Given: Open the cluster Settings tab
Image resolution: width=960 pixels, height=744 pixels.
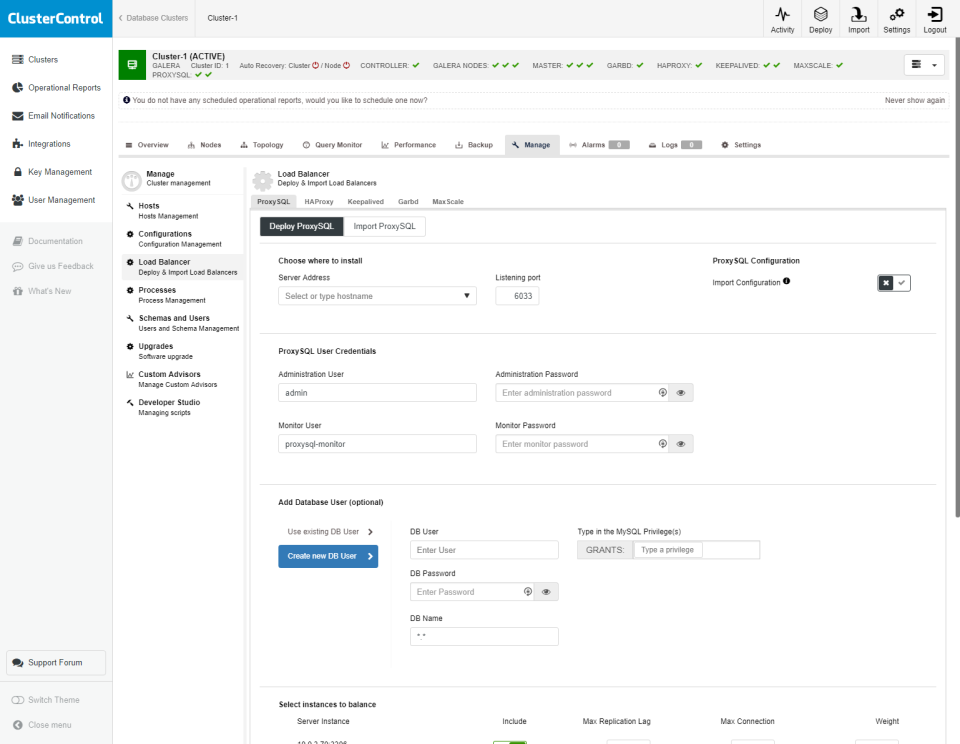Looking at the screenshot, I should [x=741, y=145].
